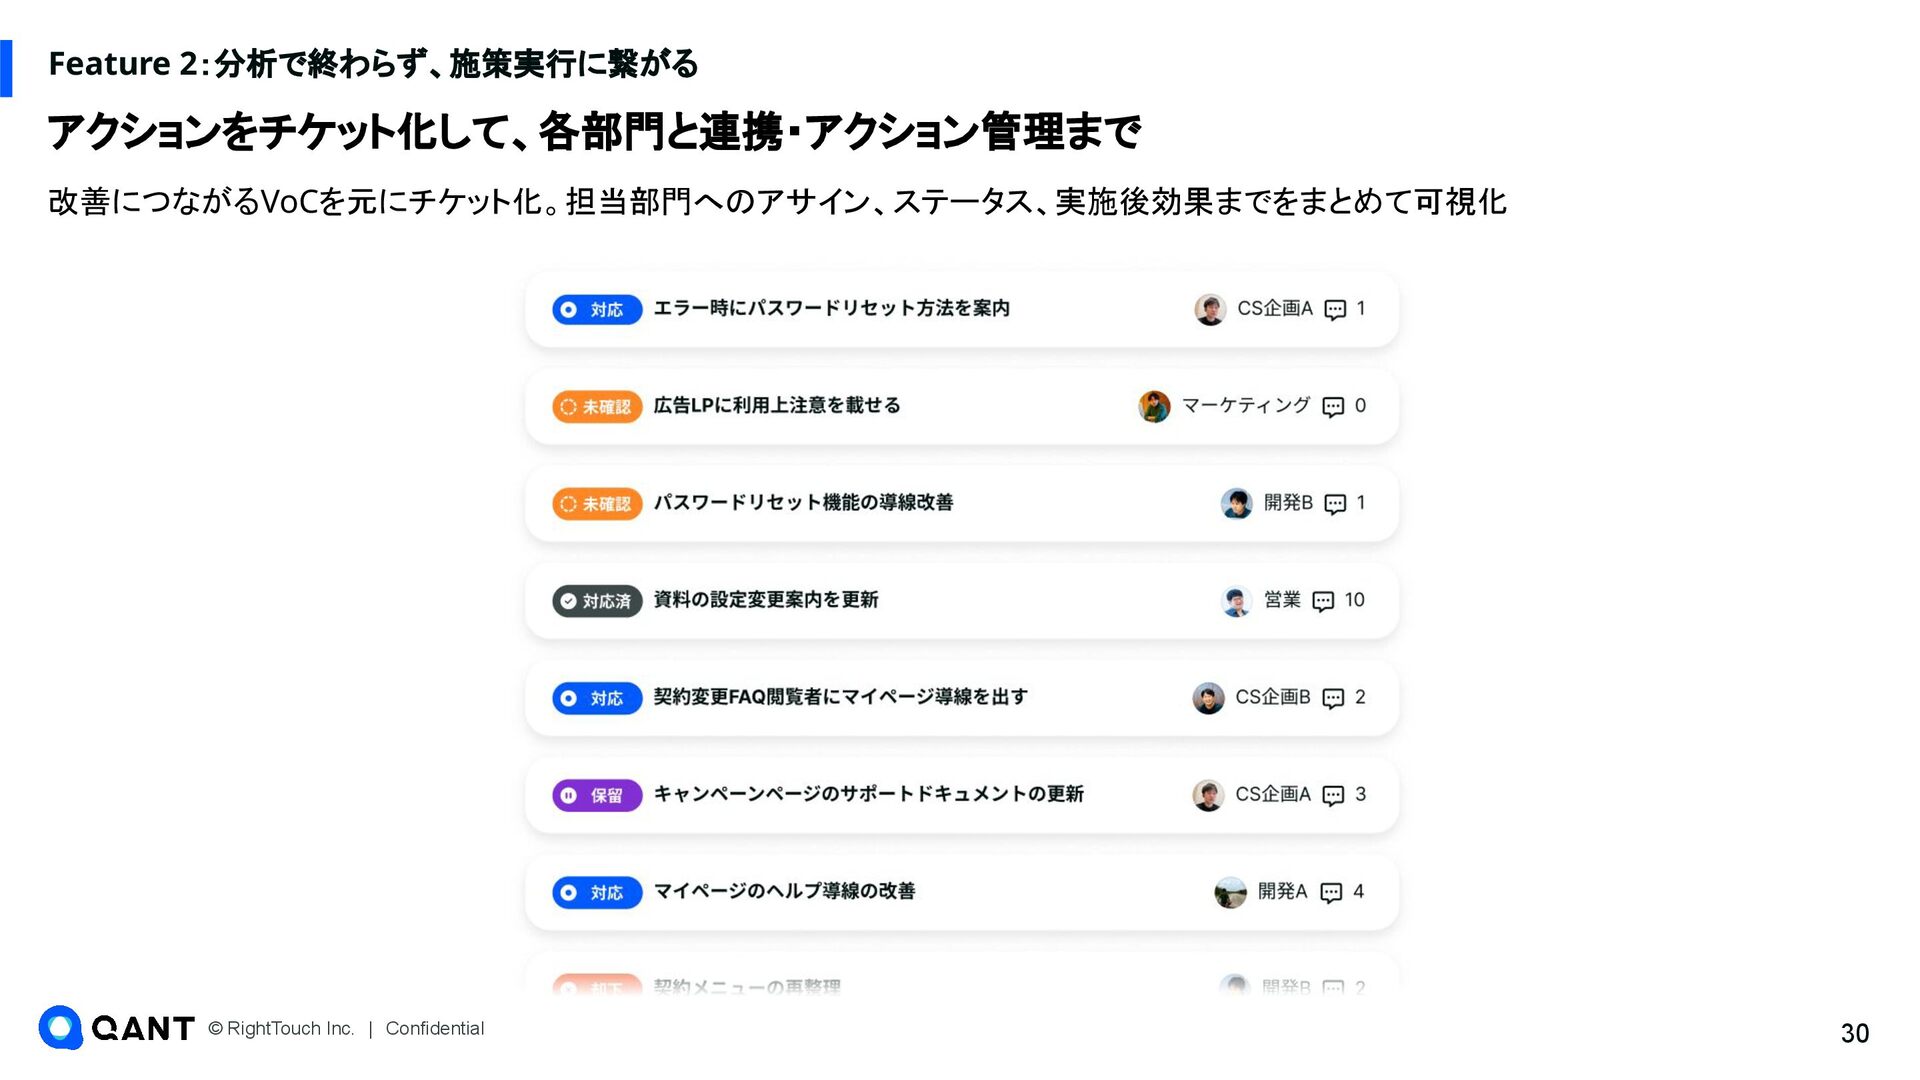Select the ticket row 契約変更FAQ閲覧者にマイページ導線を出す
The height and width of the screenshot is (1080, 1920).
click(840, 697)
